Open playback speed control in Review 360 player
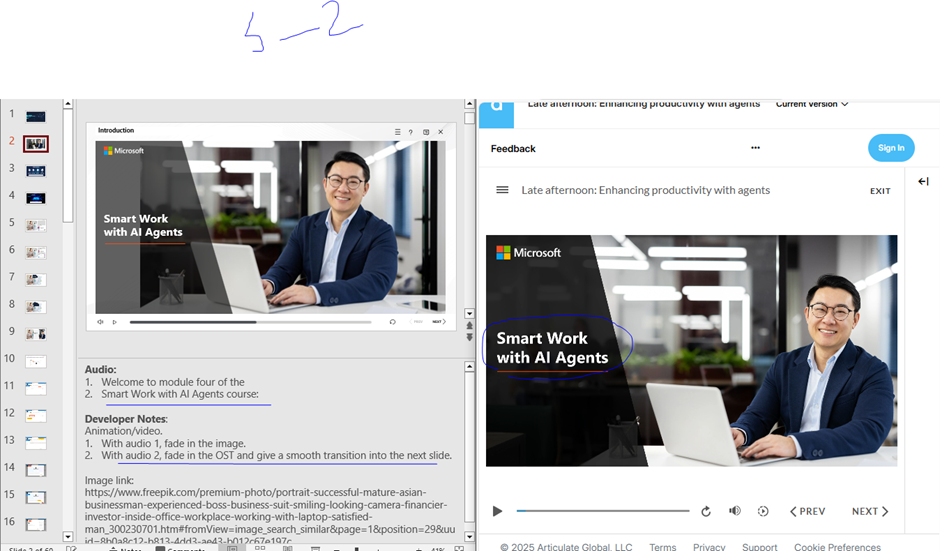The height and width of the screenshot is (551, 940). tap(763, 511)
